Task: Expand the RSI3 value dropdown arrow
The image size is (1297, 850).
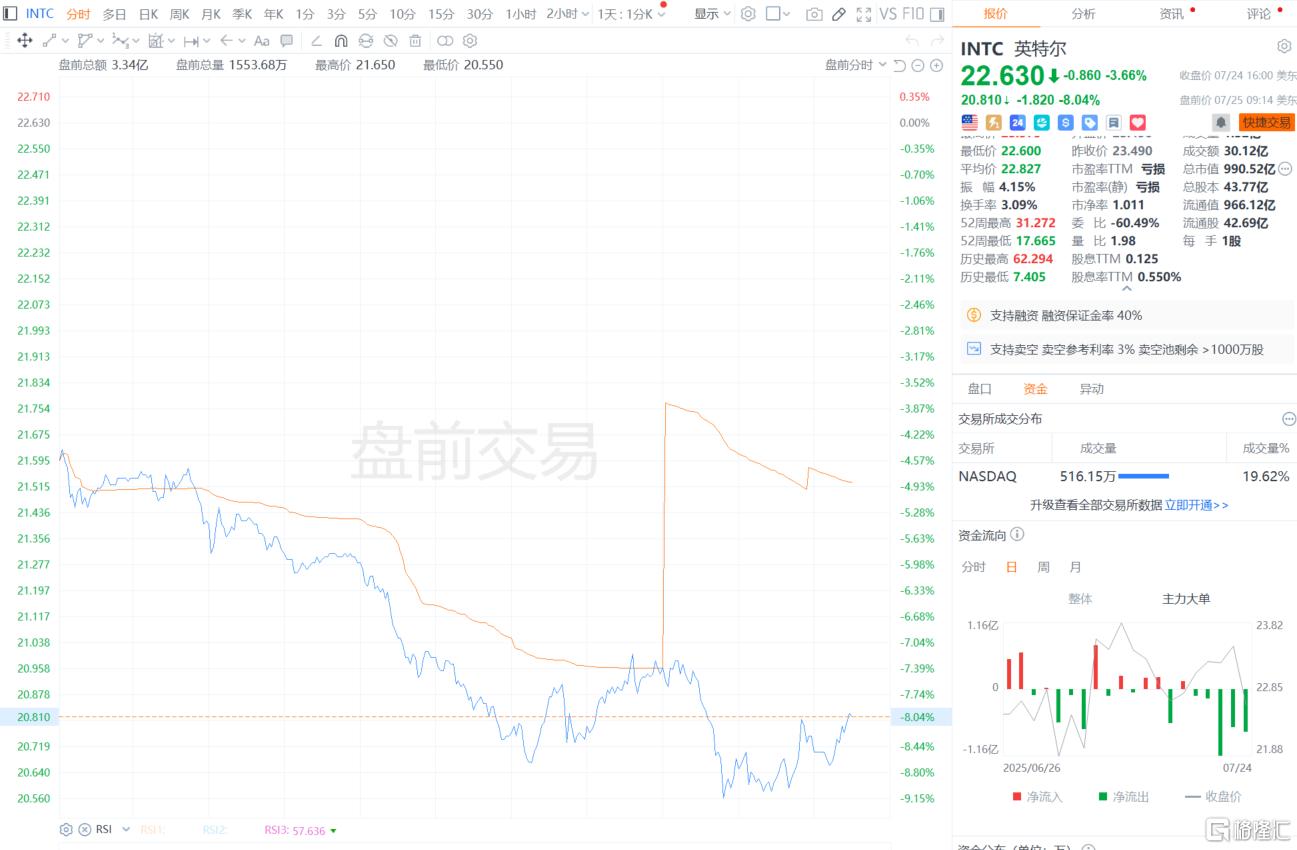Action: click(x=333, y=830)
